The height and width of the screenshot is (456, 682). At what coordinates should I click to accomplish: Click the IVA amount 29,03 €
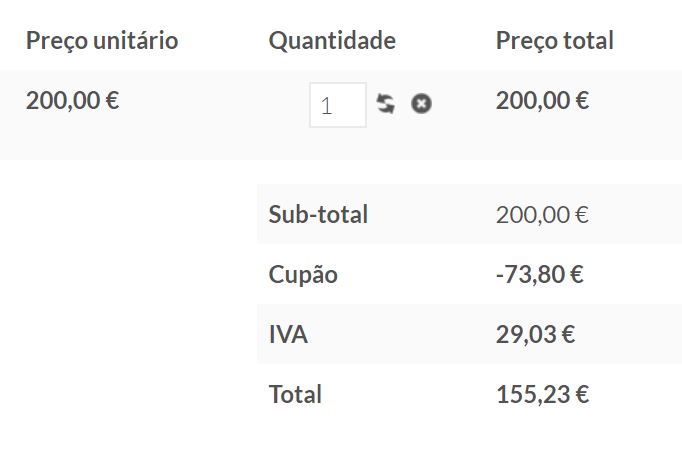[x=536, y=335]
